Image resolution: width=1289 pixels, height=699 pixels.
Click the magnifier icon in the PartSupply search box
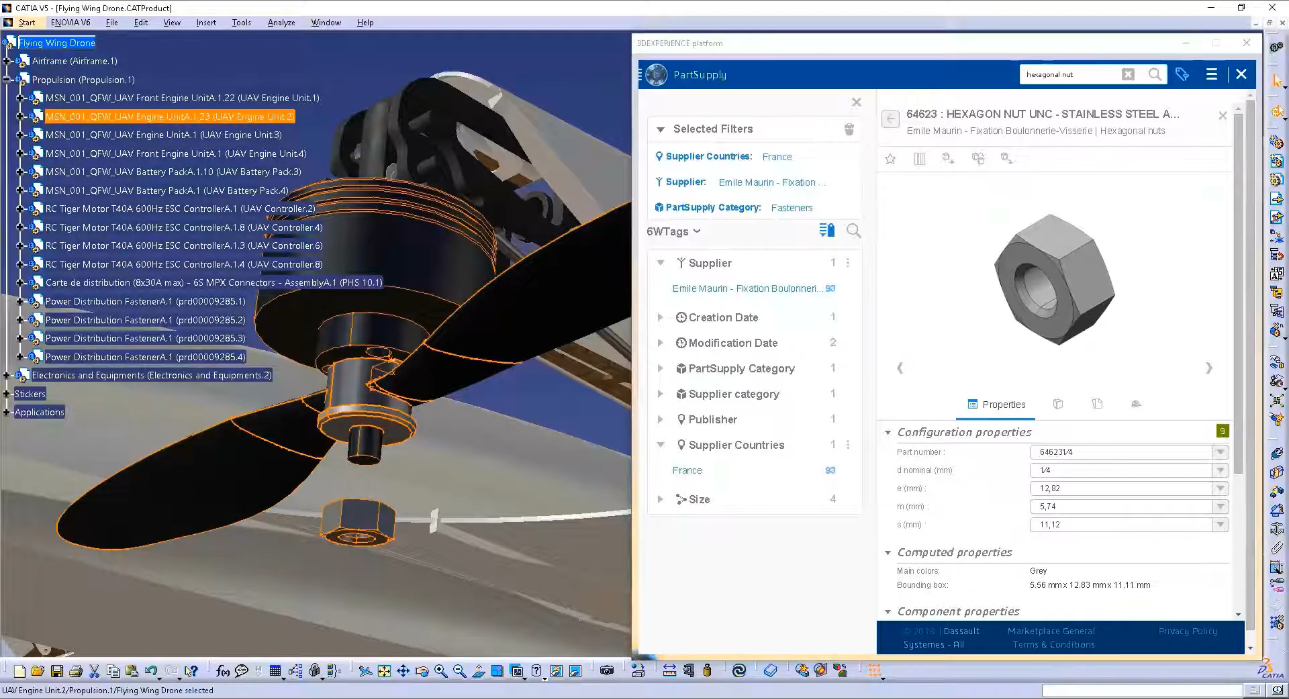click(1155, 74)
